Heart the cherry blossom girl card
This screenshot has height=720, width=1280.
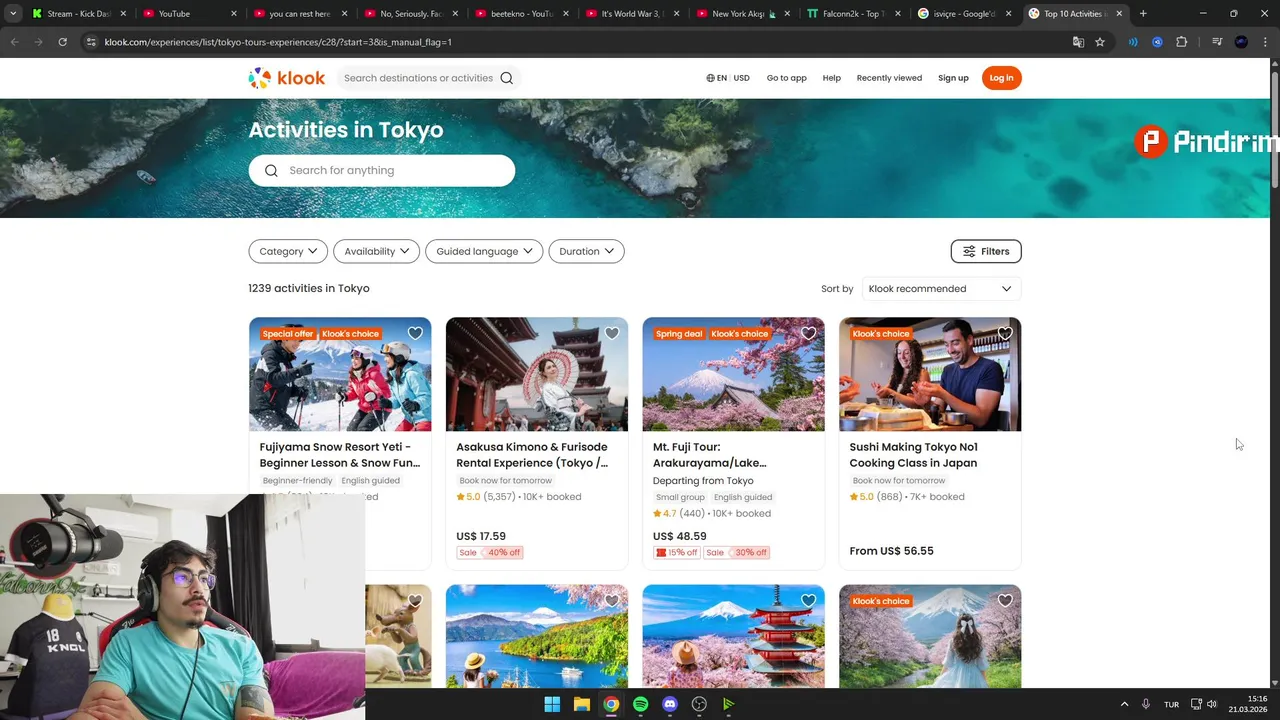tap(1005, 601)
